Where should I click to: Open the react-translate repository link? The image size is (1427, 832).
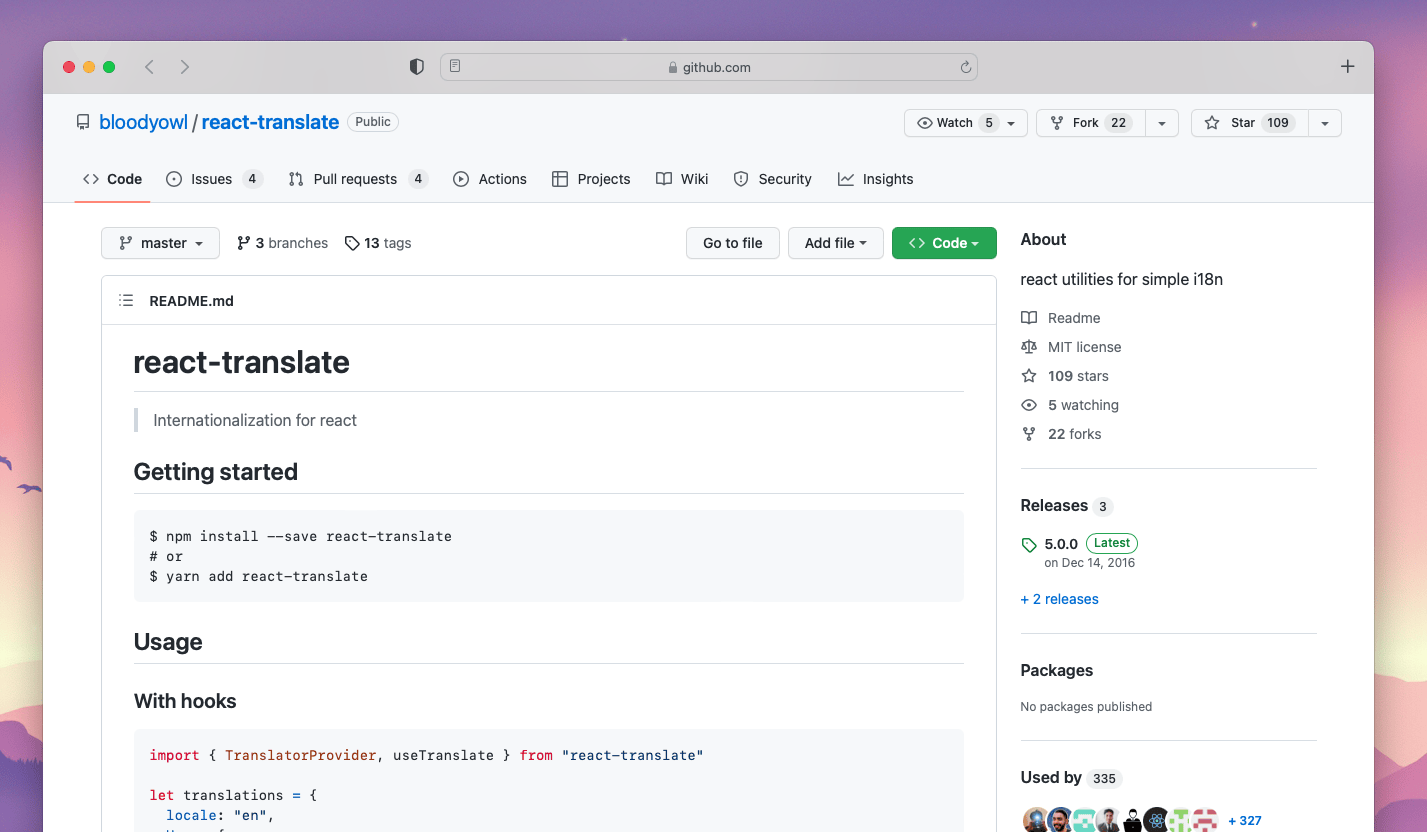point(270,122)
